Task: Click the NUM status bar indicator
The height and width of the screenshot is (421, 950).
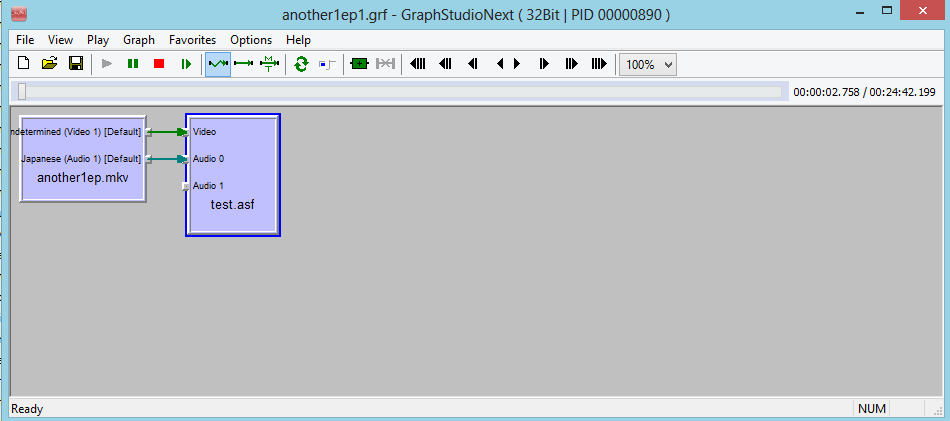Action: (871, 409)
